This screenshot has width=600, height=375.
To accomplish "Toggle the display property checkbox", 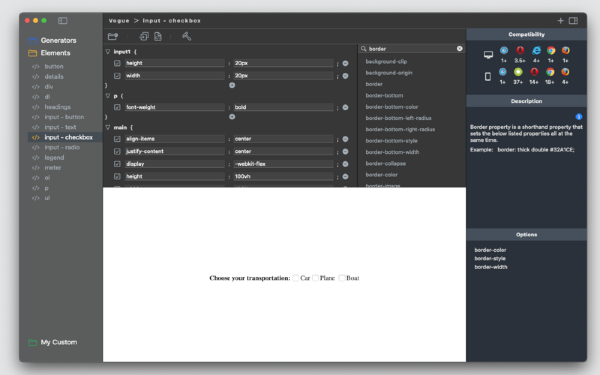I will click(117, 164).
